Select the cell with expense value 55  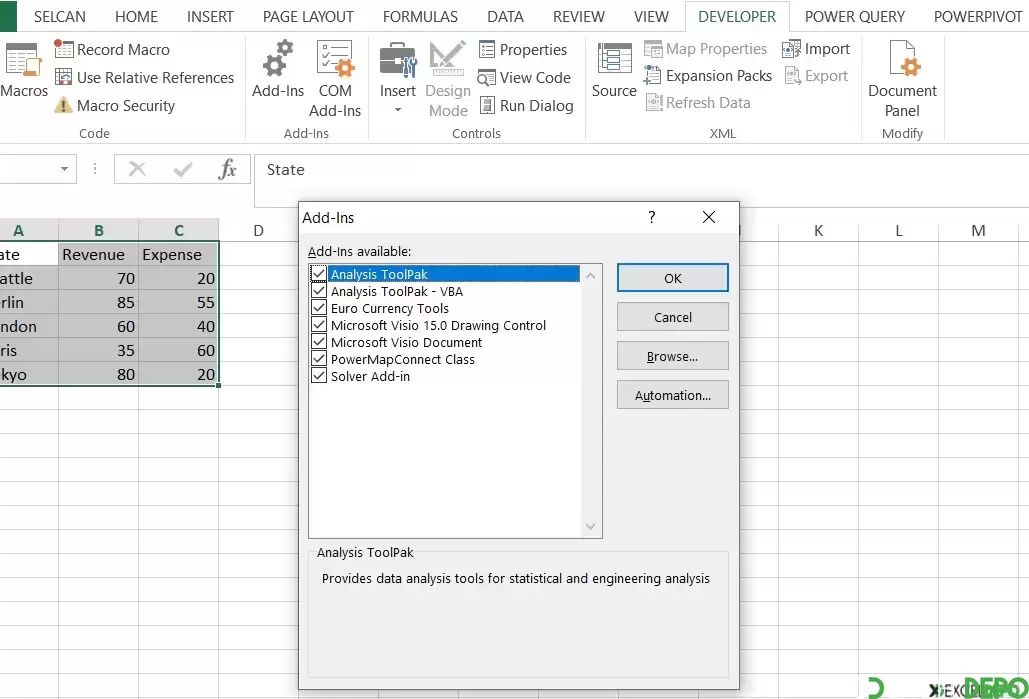(x=178, y=303)
